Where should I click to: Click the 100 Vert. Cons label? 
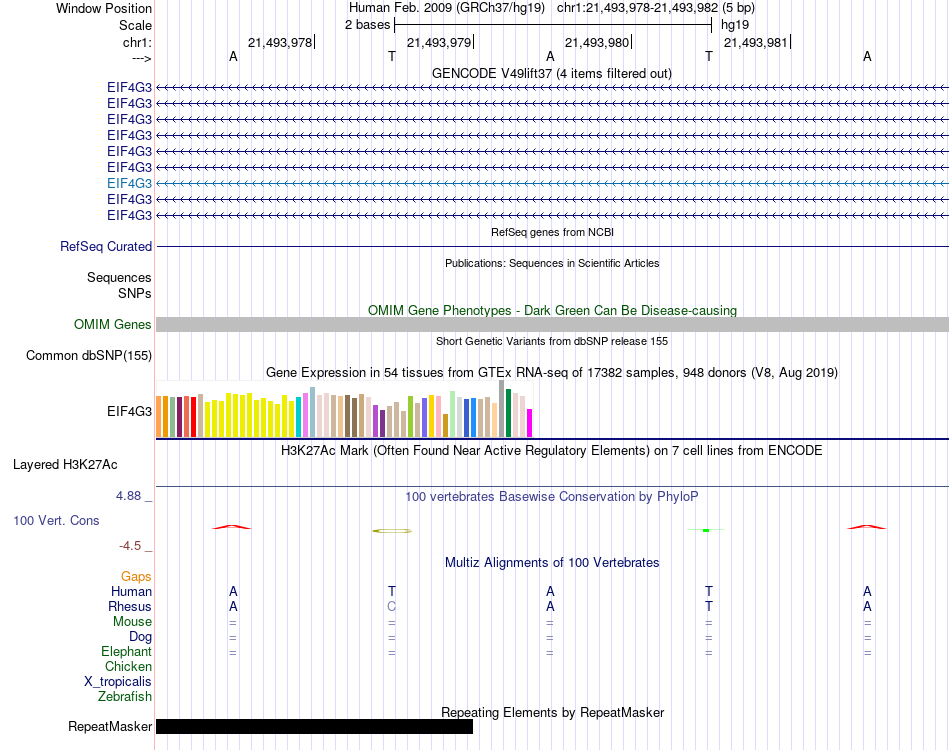(x=56, y=520)
